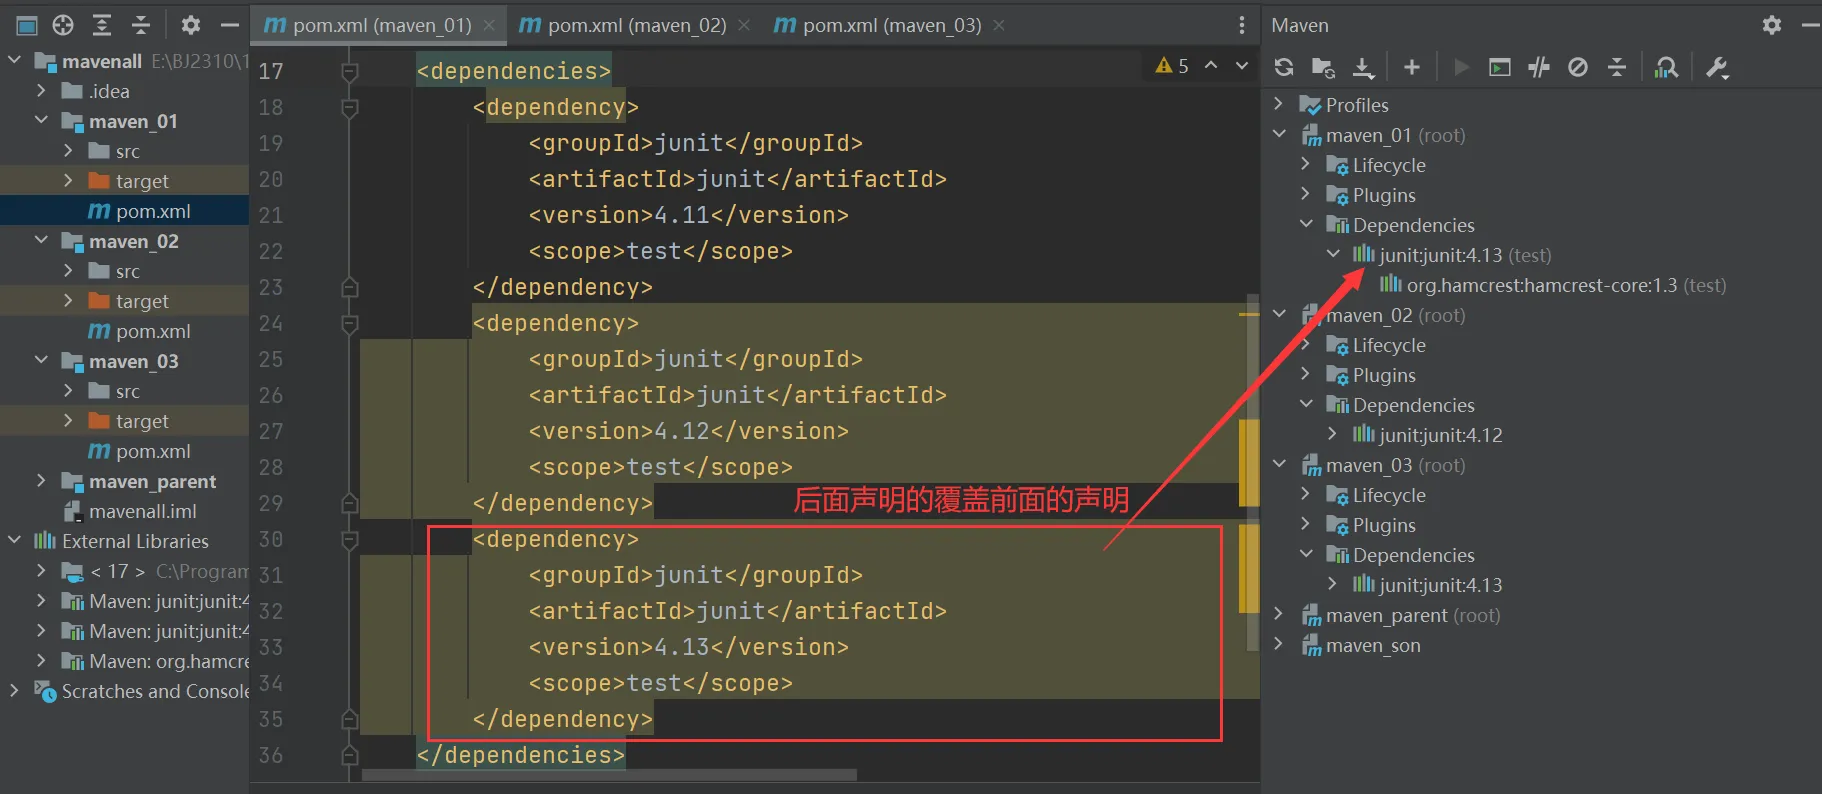Select pom.xml under maven_02 in Project tree
The image size is (1822, 794).
tap(139, 331)
